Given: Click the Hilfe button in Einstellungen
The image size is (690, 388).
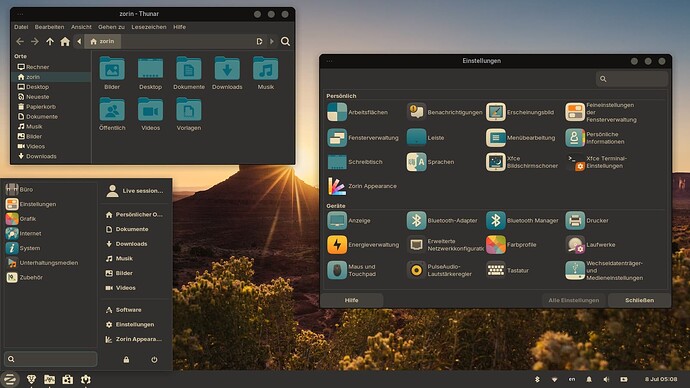Looking at the screenshot, I should (351, 300).
